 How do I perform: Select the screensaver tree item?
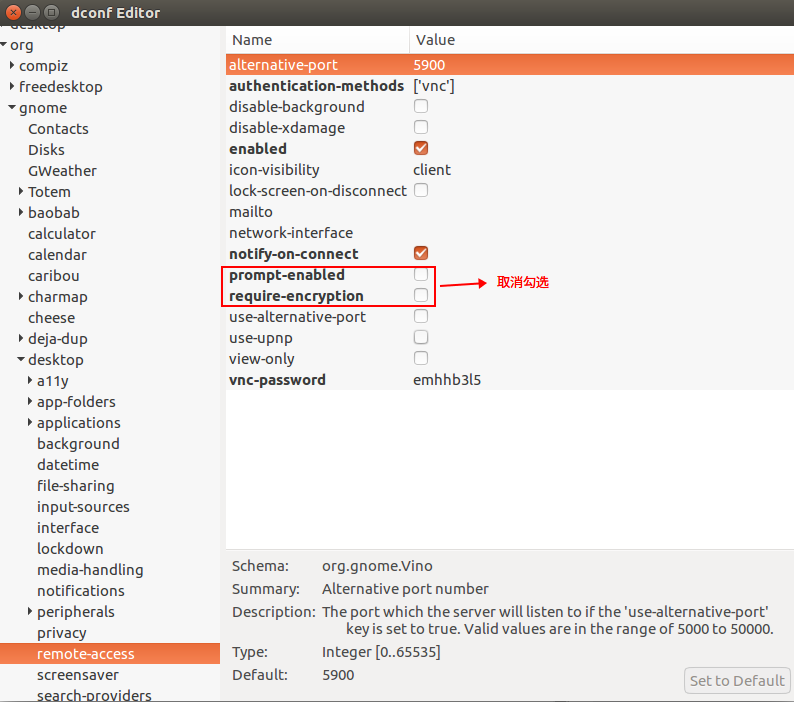[x=77, y=675]
